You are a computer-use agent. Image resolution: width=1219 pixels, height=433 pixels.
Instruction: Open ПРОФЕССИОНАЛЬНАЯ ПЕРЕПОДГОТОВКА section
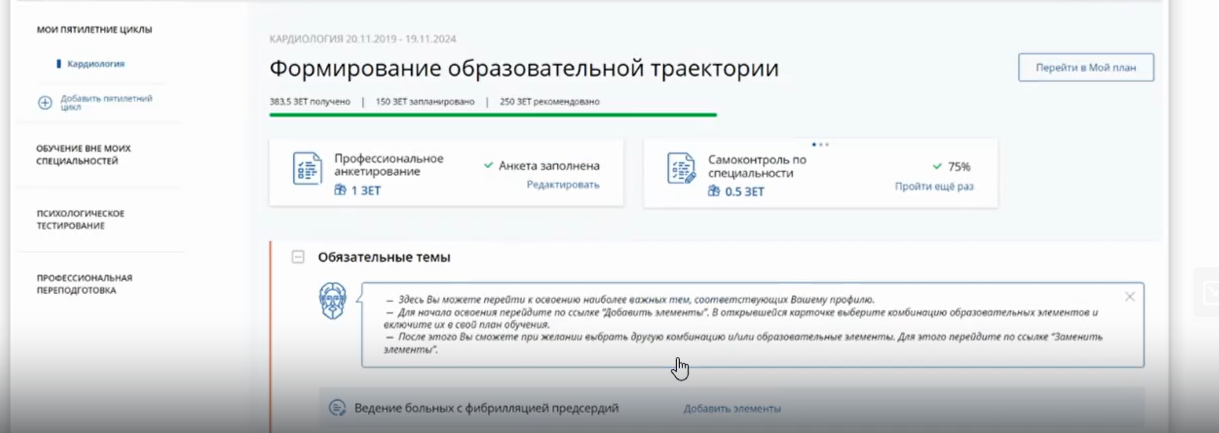(84, 284)
